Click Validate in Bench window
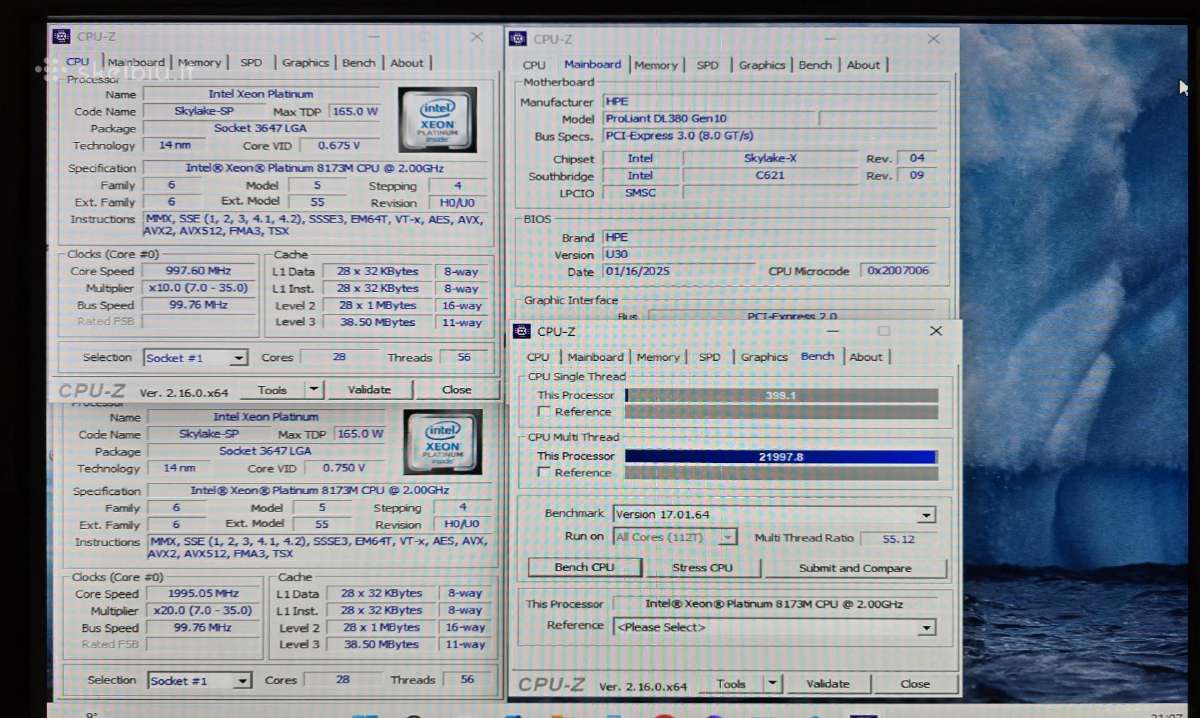Viewport: 1200px width, 718px height. click(x=828, y=684)
